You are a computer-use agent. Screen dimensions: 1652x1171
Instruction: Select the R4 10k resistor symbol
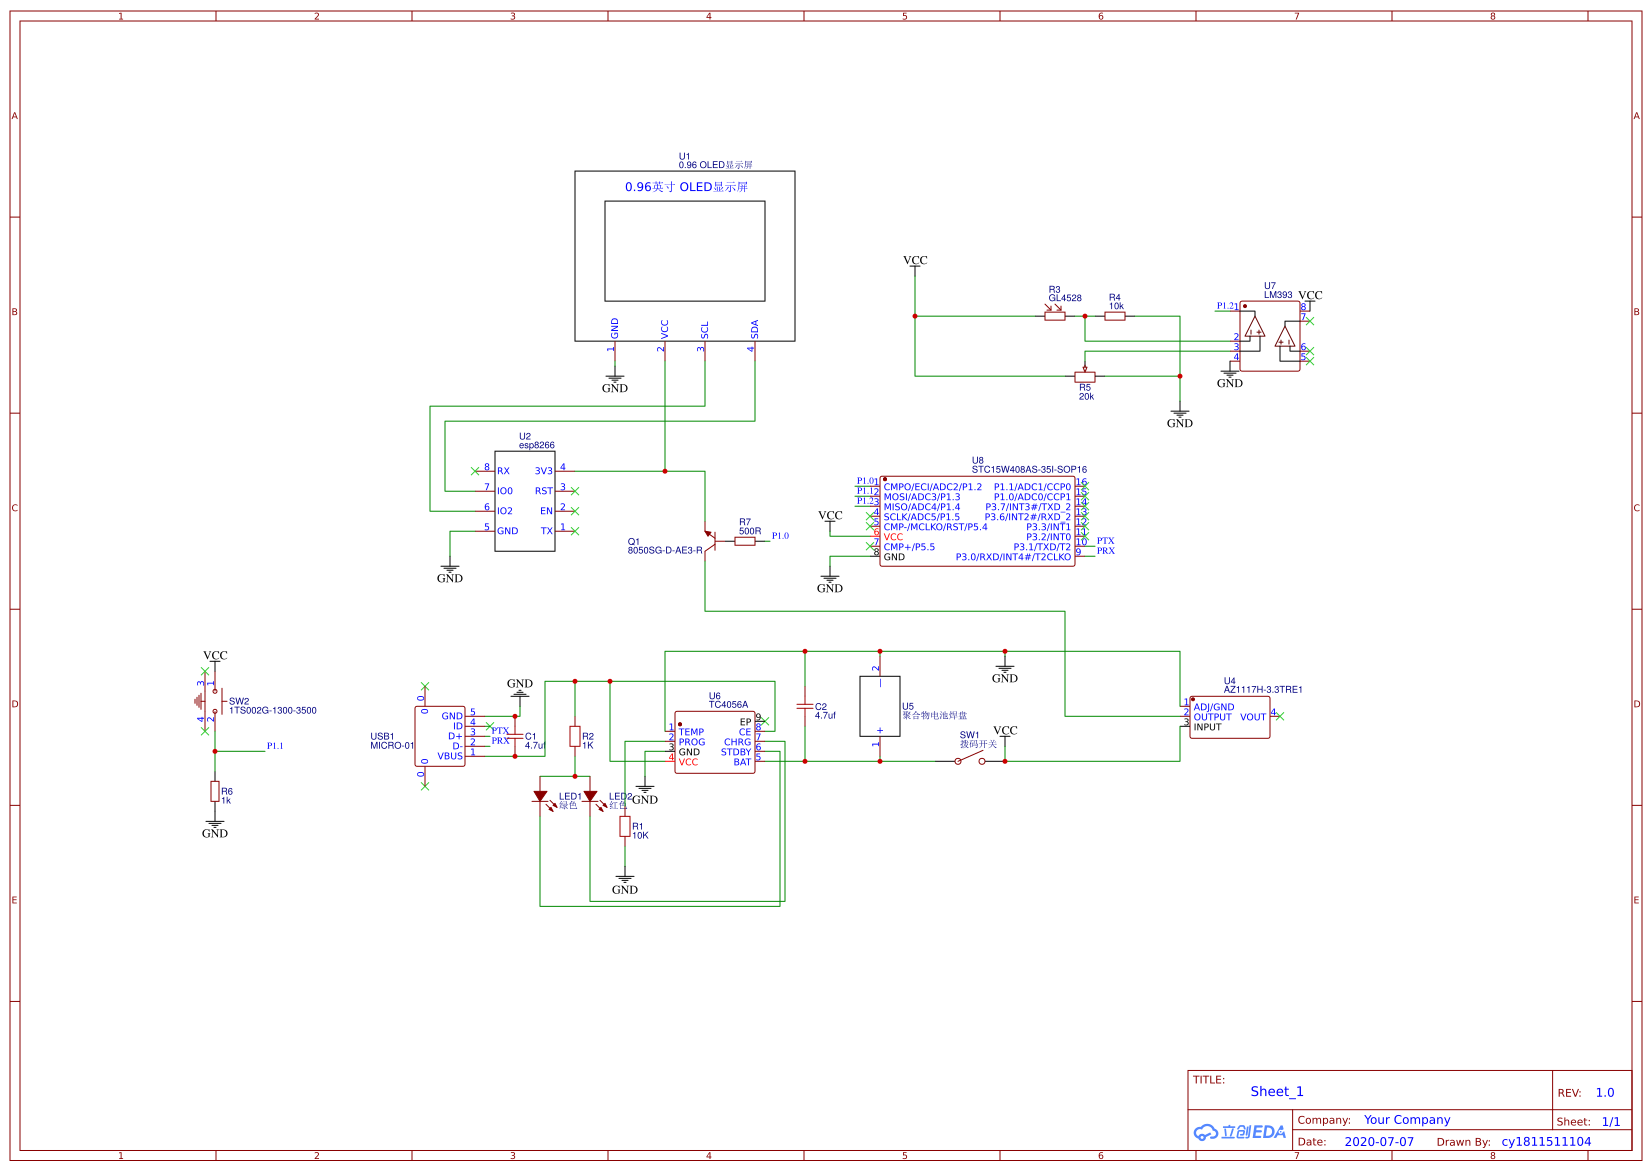click(1115, 316)
